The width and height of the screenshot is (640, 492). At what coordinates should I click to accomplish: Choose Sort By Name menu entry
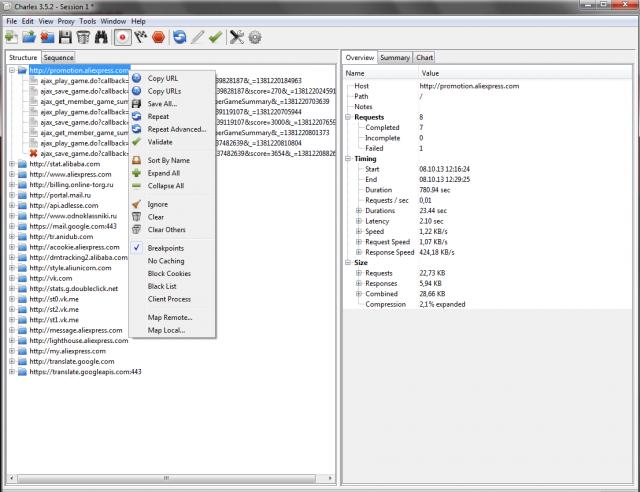coord(172,160)
